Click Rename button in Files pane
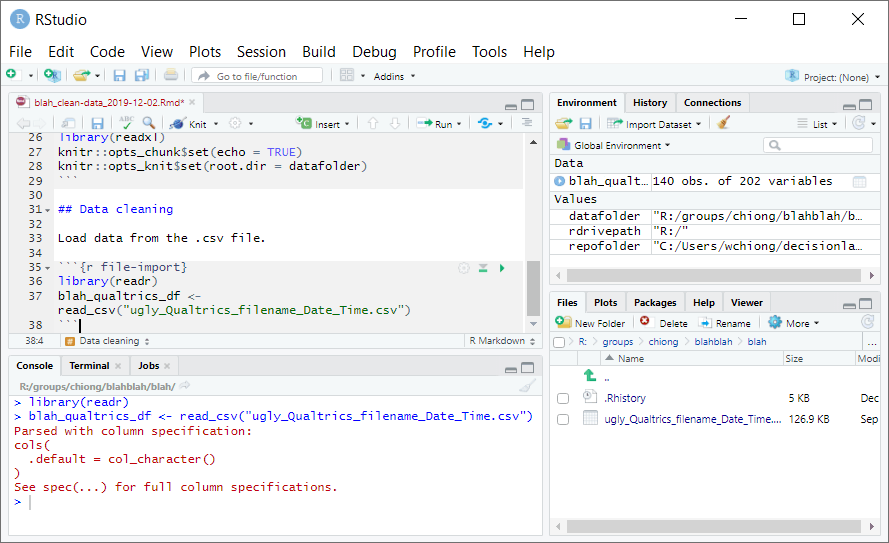This screenshot has width=889, height=543. tap(725, 323)
